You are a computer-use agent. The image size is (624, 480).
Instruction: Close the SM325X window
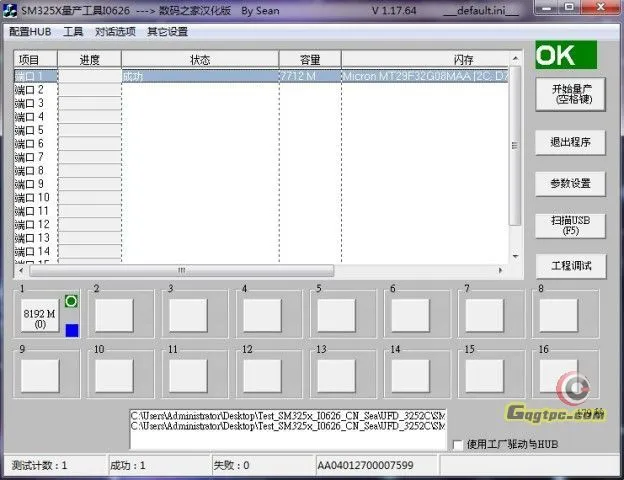(601, 8)
